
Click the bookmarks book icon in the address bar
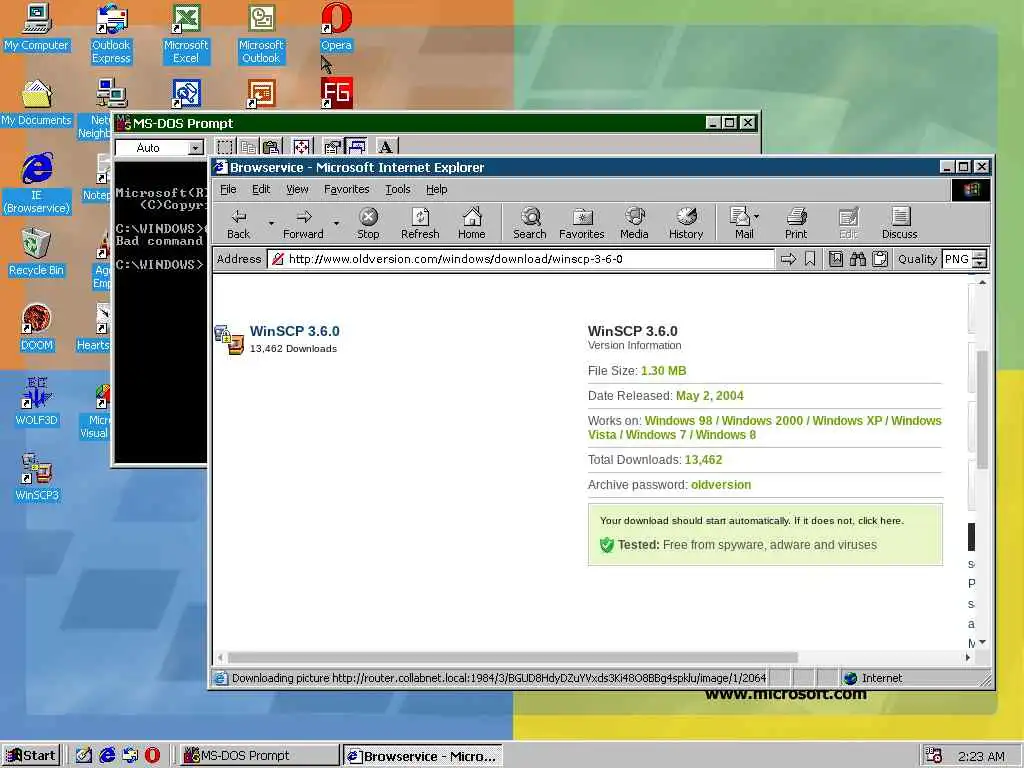click(836, 259)
